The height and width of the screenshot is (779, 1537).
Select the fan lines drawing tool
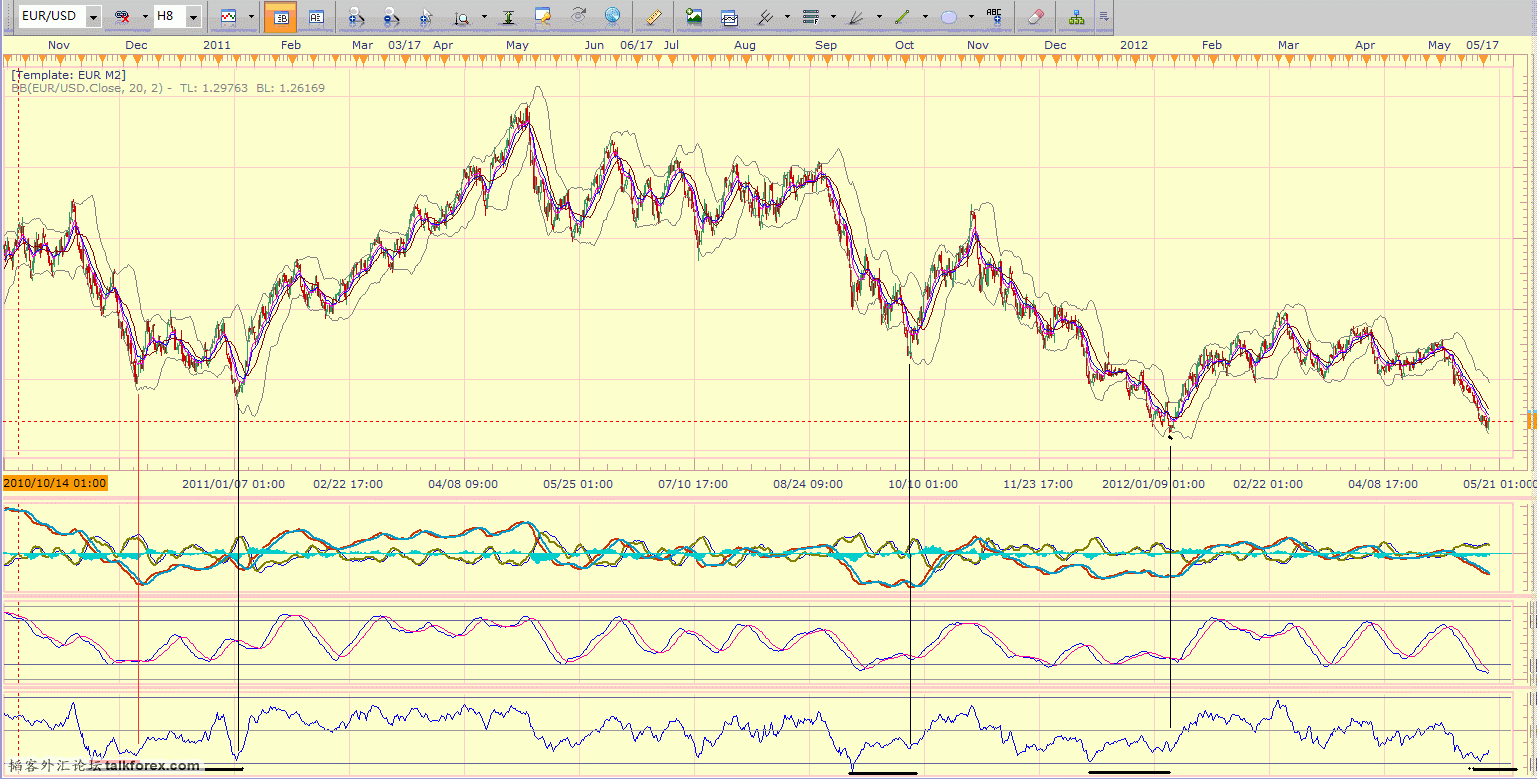[x=857, y=17]
